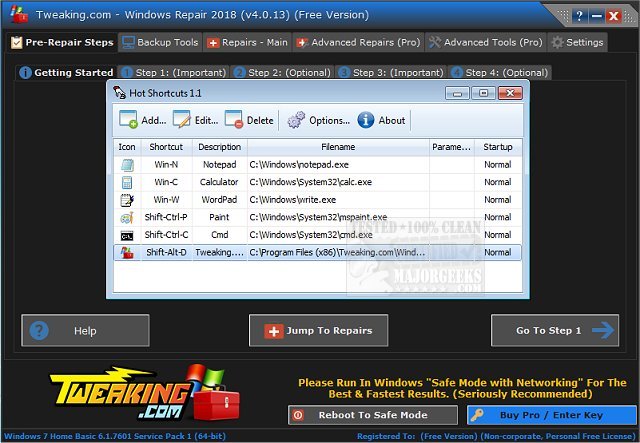
Task: Click Go To Step 1 button
Action: [x=555, y=330]
